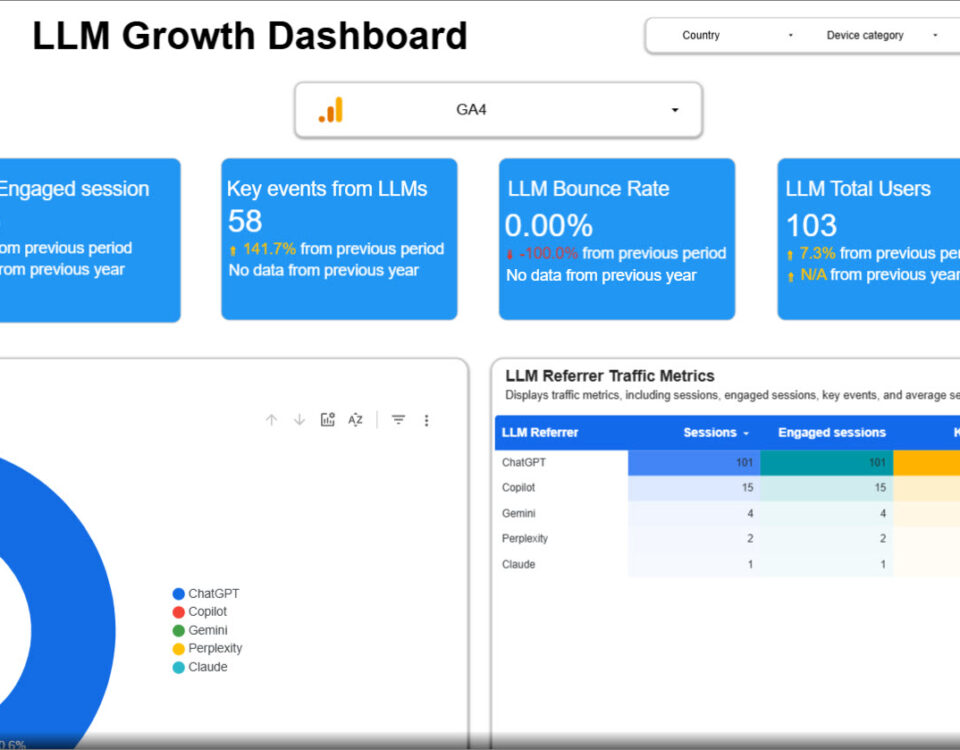Click the up arrow beside 7.3%

point(790,254)
